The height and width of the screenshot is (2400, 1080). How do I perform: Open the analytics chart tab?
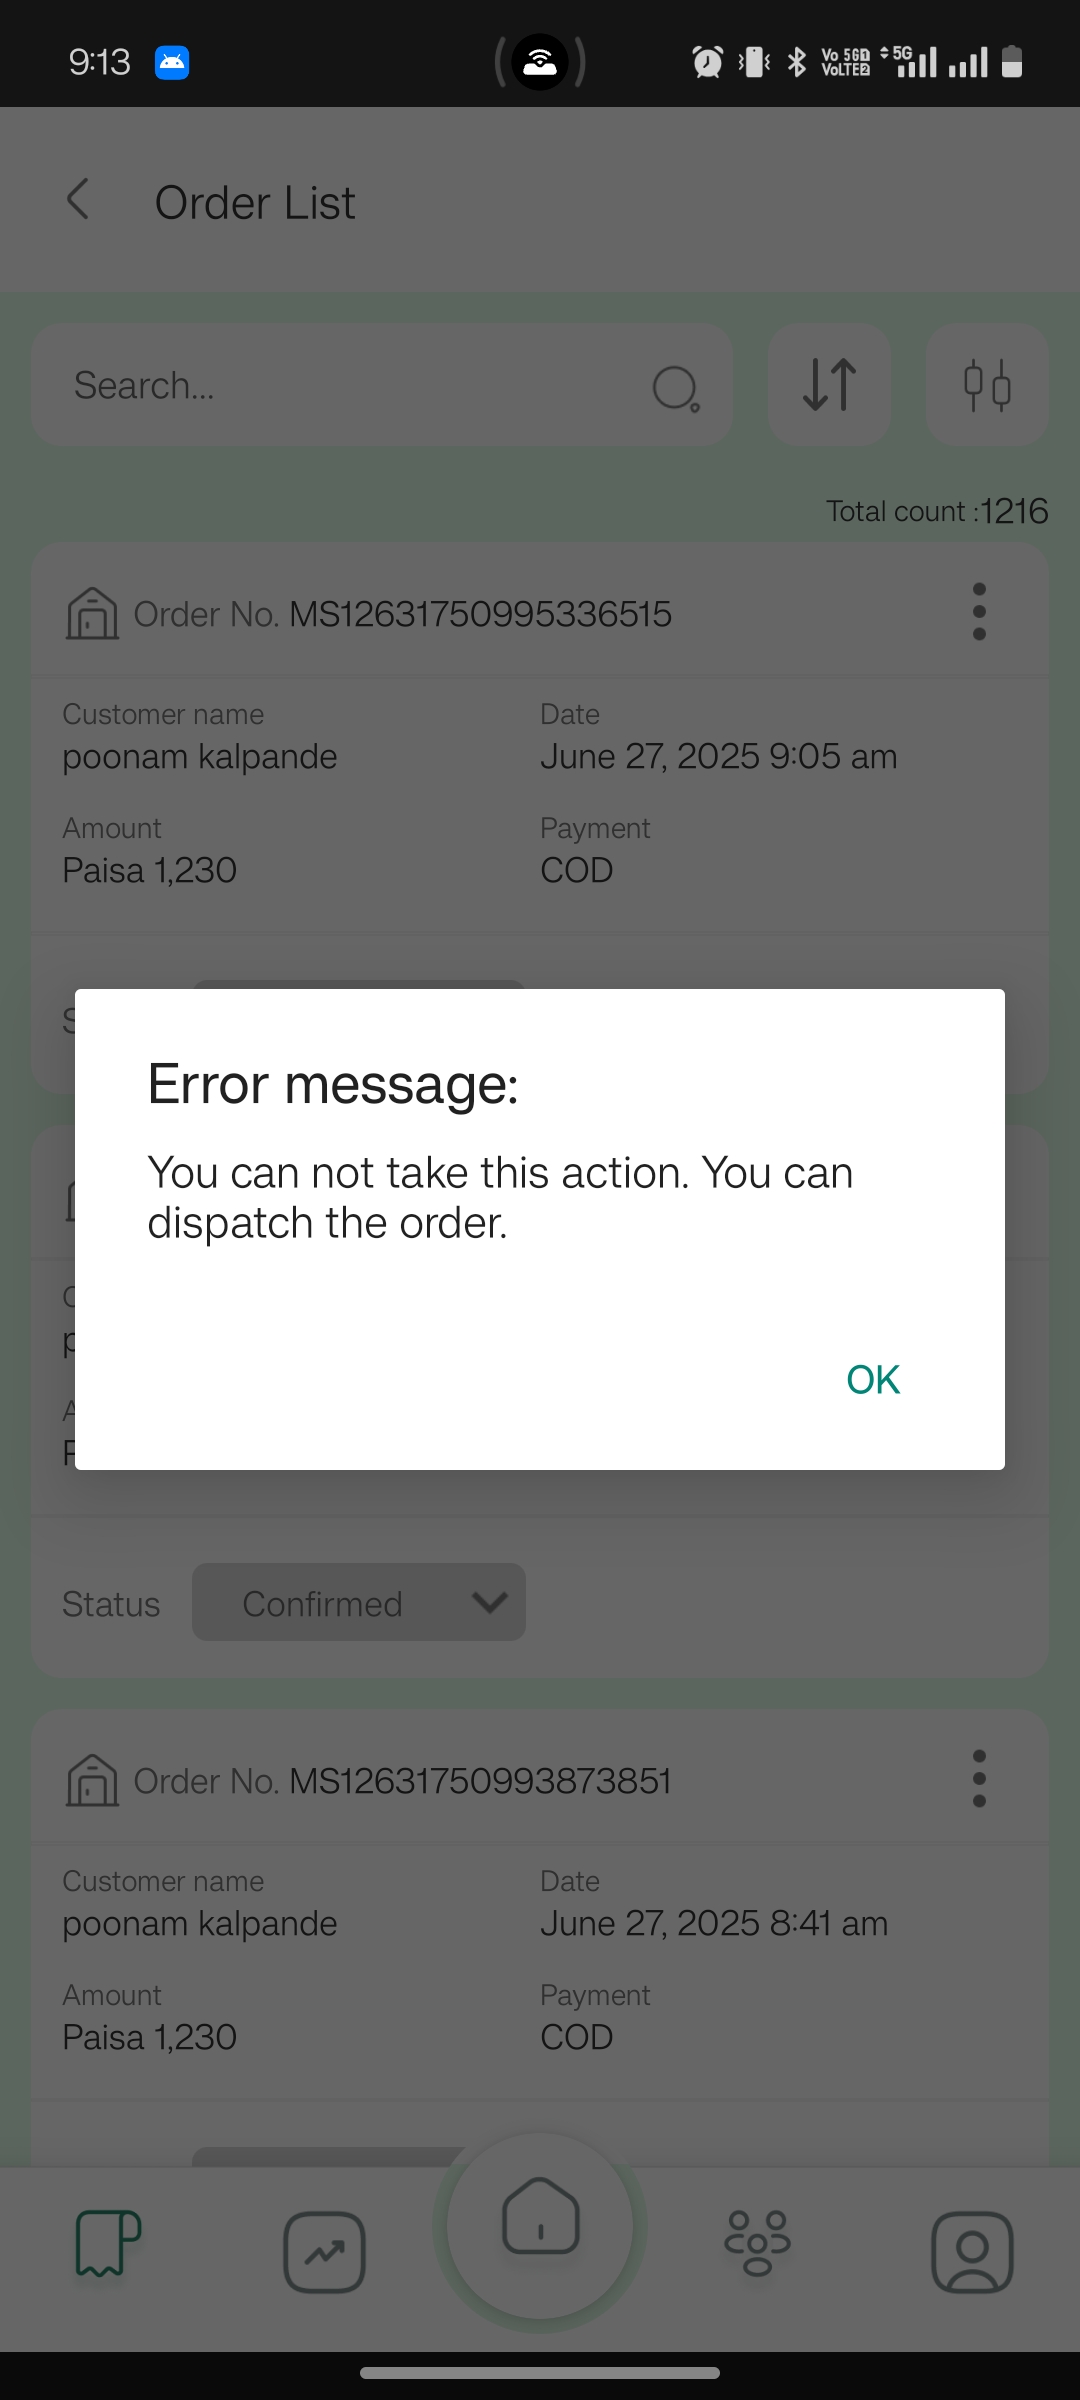point(324,2252)
